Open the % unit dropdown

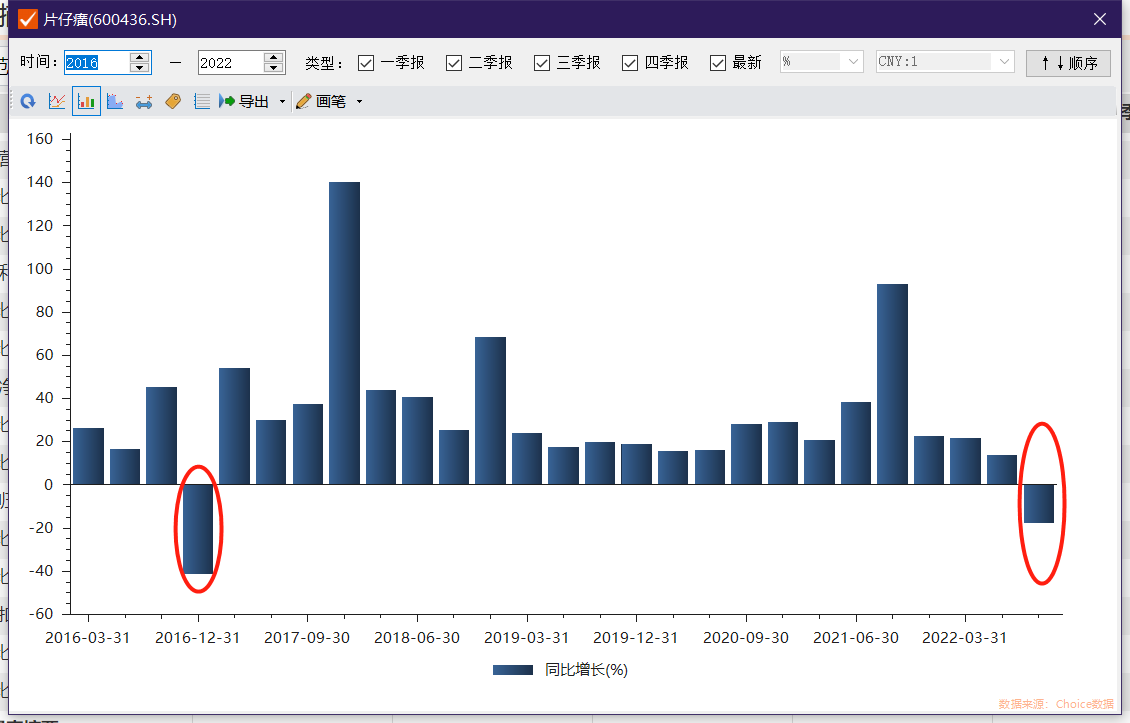click(x=822, y=62)
